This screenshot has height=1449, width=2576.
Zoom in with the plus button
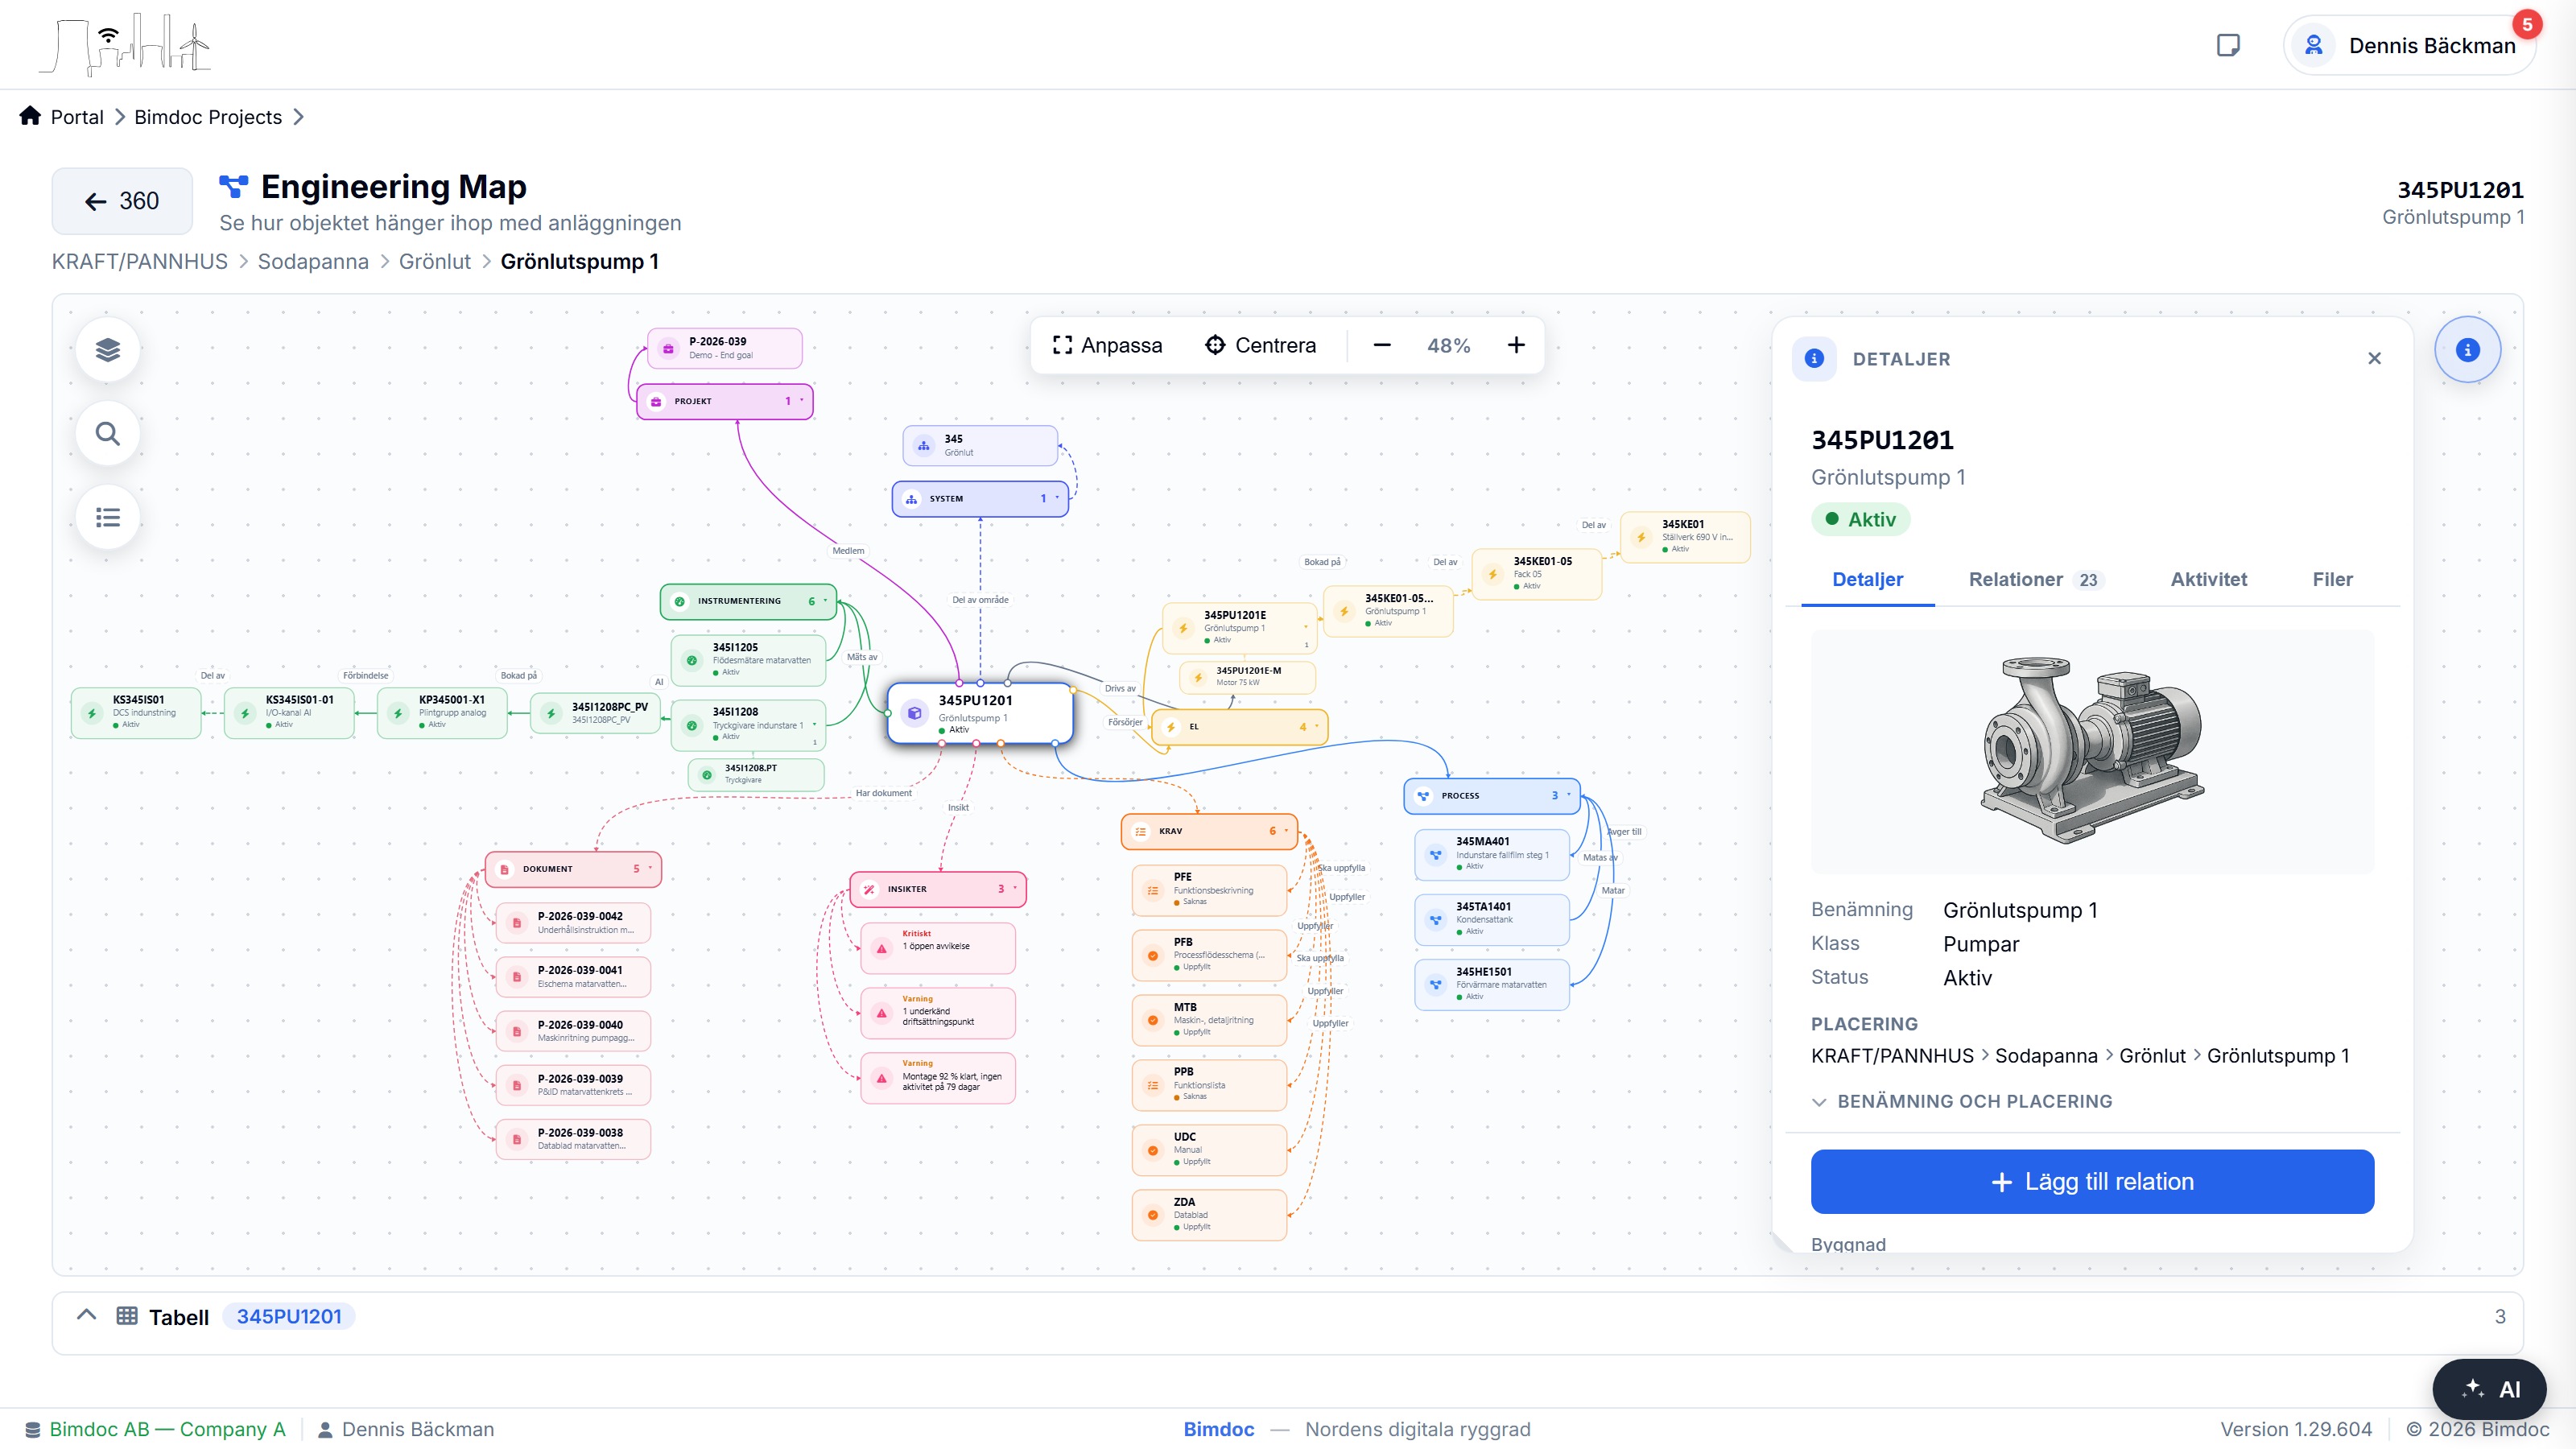(1516, 345)
